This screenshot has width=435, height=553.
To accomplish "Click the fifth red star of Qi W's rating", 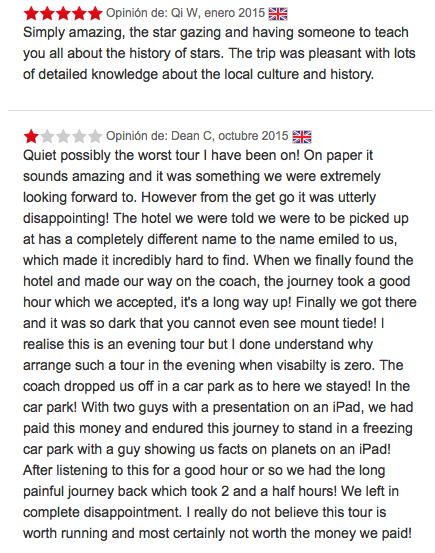I will click(95, 14).
